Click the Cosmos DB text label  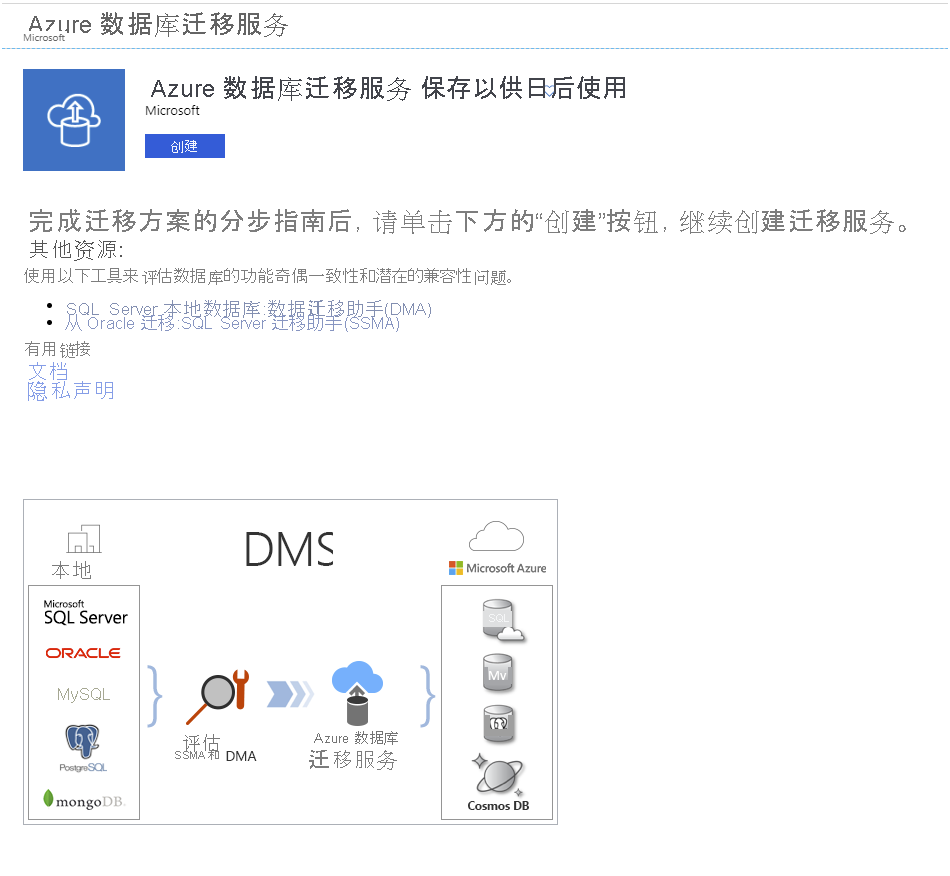[x=498, y=806]
